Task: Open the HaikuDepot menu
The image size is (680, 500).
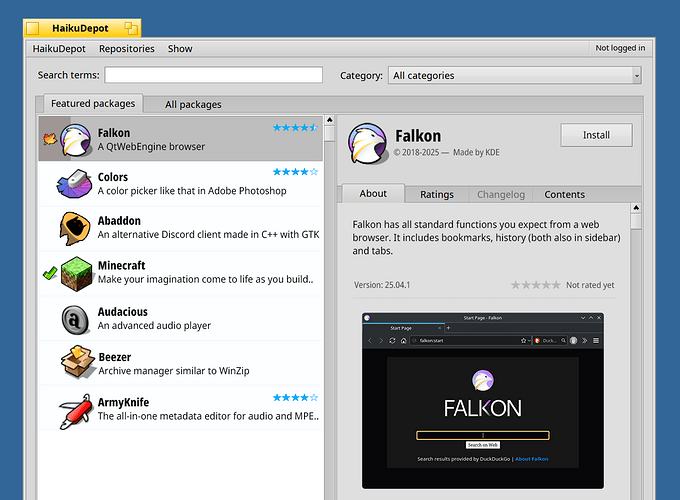Action: click(x=59, y=49)
